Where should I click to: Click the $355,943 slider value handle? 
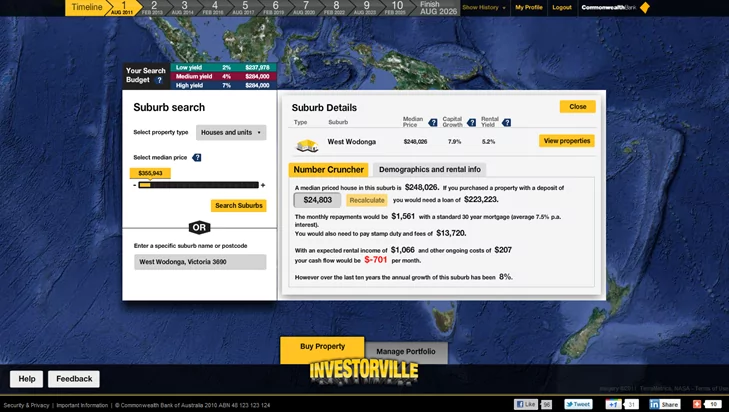pos(150,173)
